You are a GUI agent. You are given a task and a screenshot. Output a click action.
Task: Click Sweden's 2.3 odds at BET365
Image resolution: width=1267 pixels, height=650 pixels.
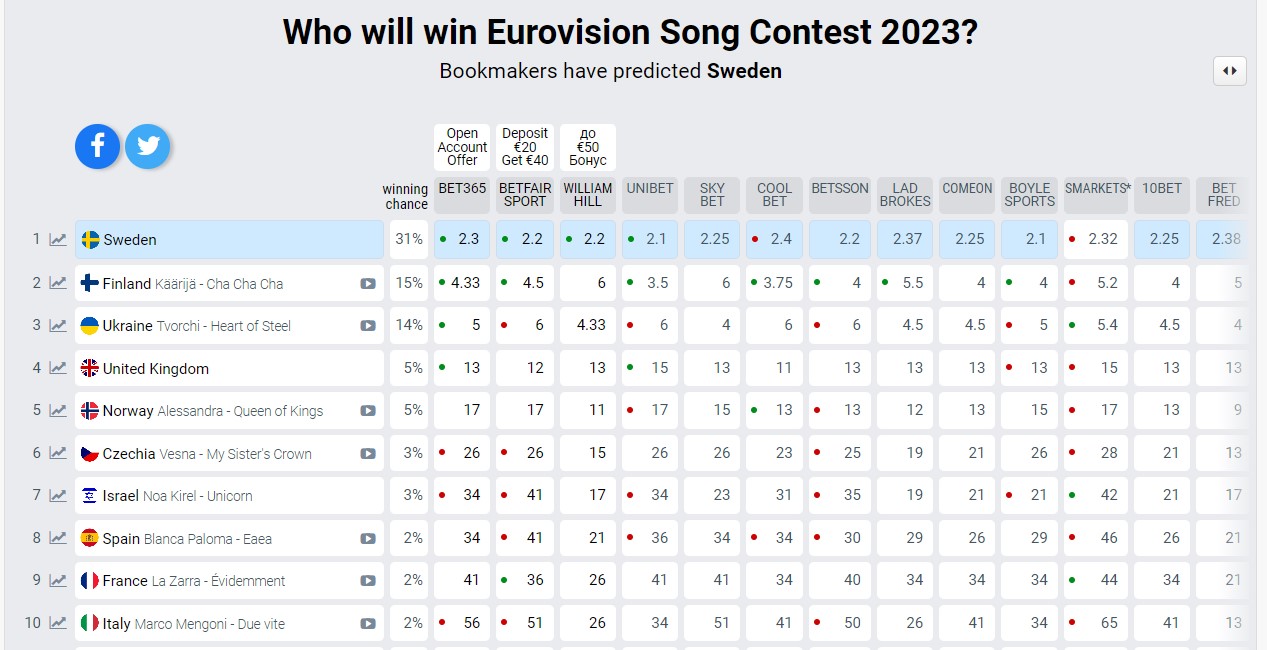coord(462,240)
